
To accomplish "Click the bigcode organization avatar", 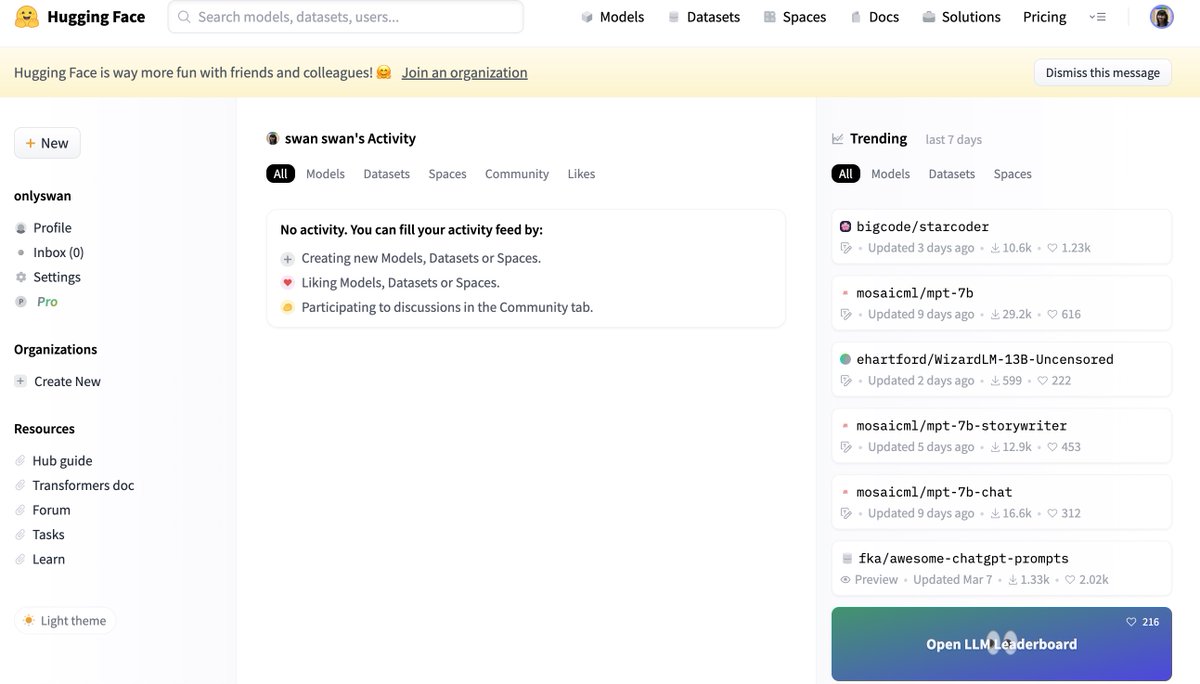I will (845, 227).
